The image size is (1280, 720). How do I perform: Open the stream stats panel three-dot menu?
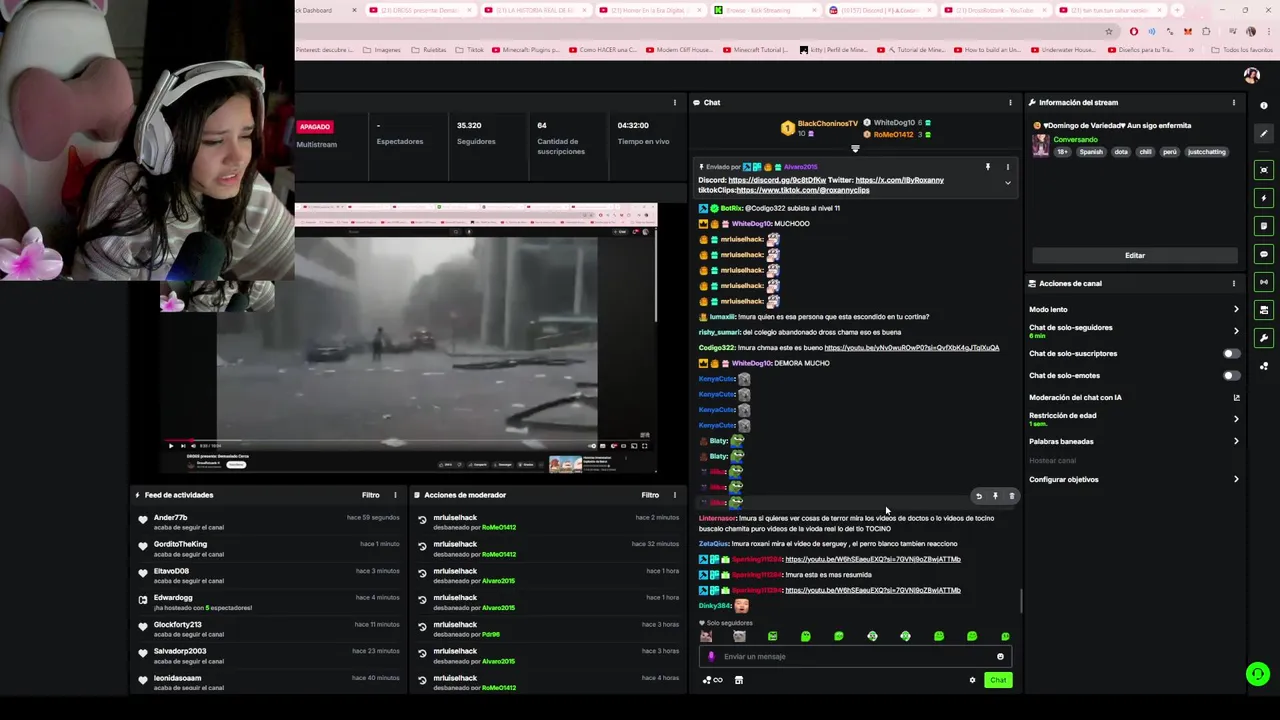tap(675, 102)
